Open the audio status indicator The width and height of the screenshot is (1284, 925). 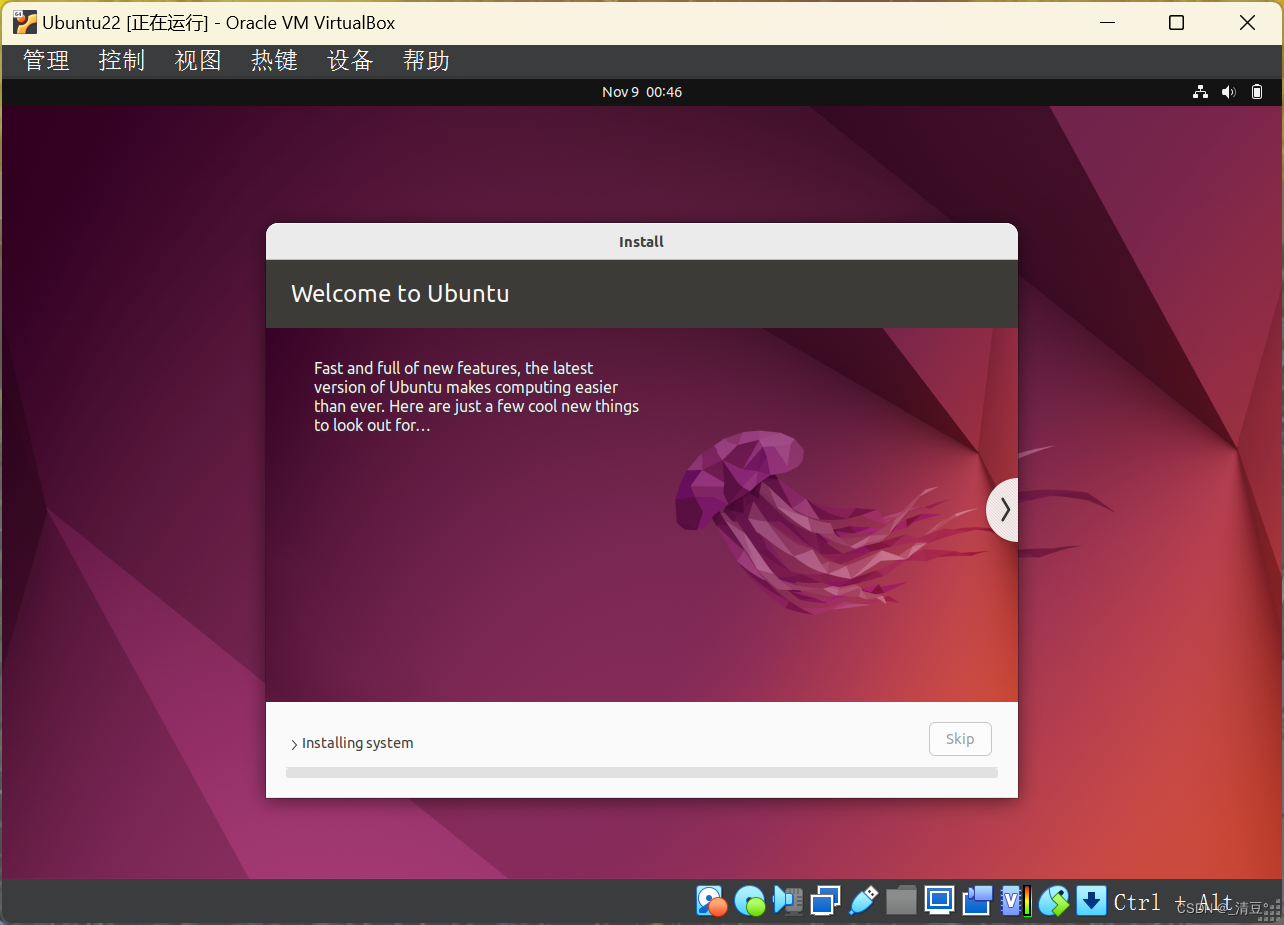(x=788, y=901)
